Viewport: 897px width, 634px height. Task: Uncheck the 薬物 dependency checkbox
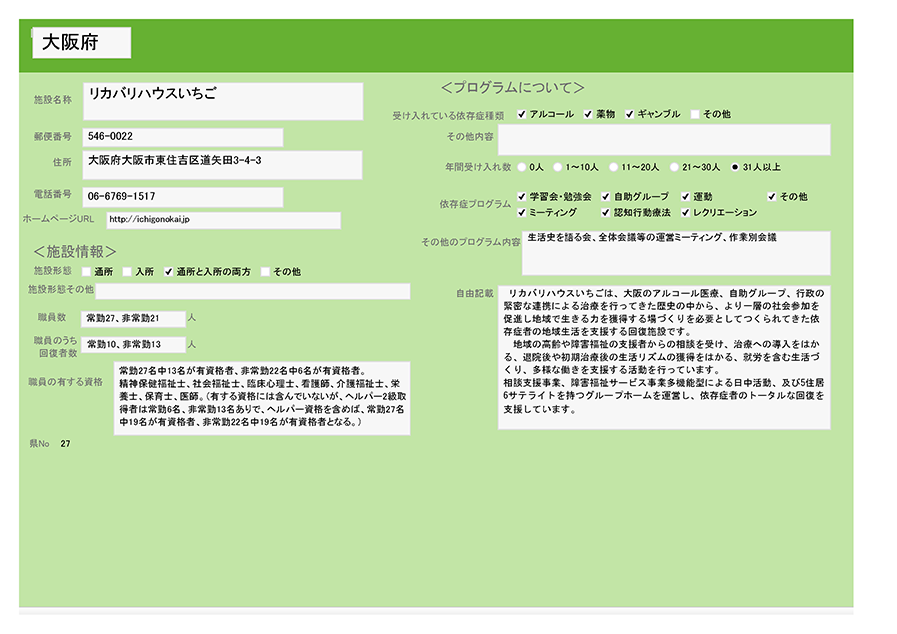(589, 114)
